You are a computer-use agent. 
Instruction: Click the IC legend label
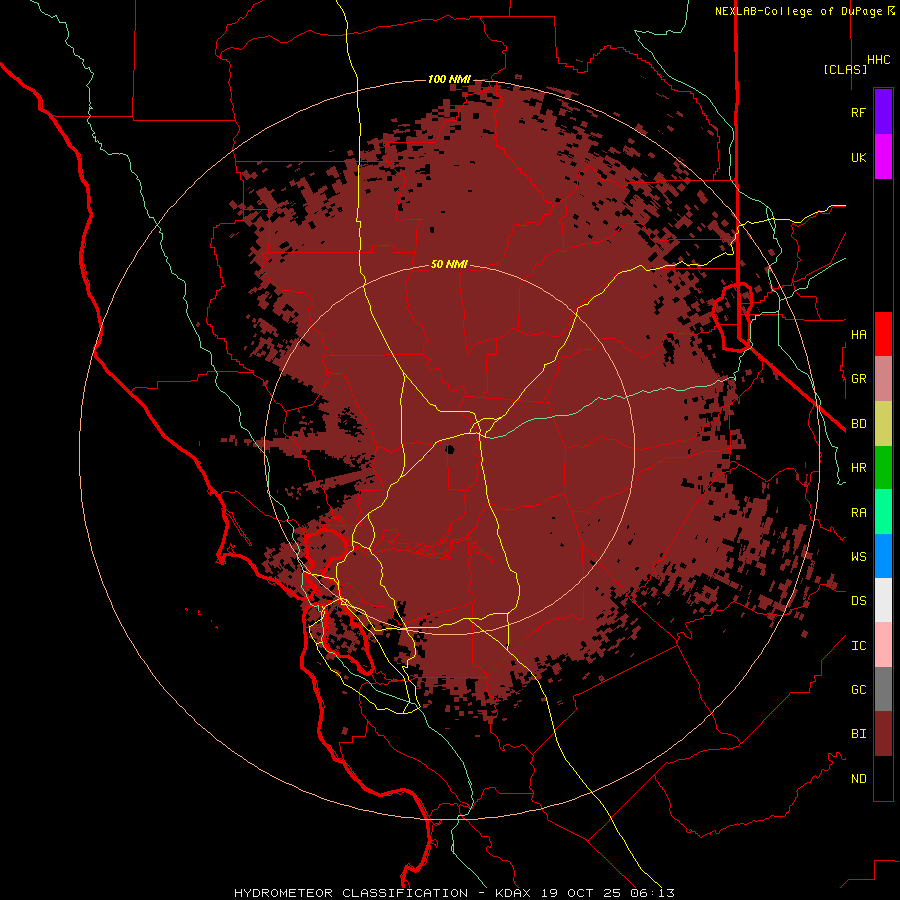[x=858, y=646]
